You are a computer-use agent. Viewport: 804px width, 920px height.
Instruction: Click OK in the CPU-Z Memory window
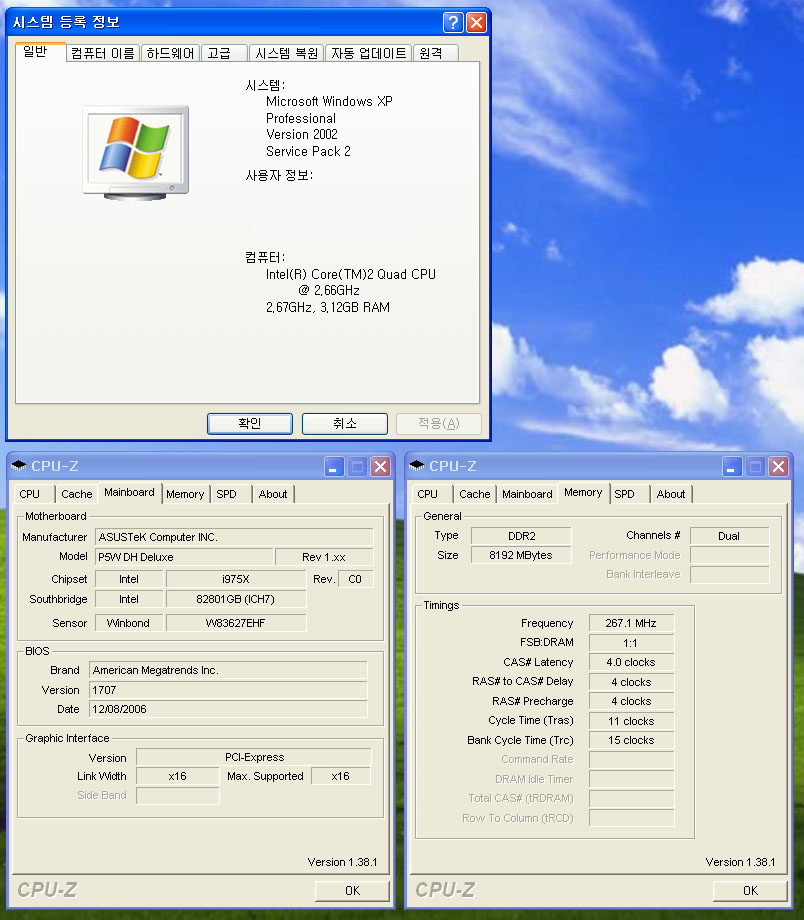(750, 891)
